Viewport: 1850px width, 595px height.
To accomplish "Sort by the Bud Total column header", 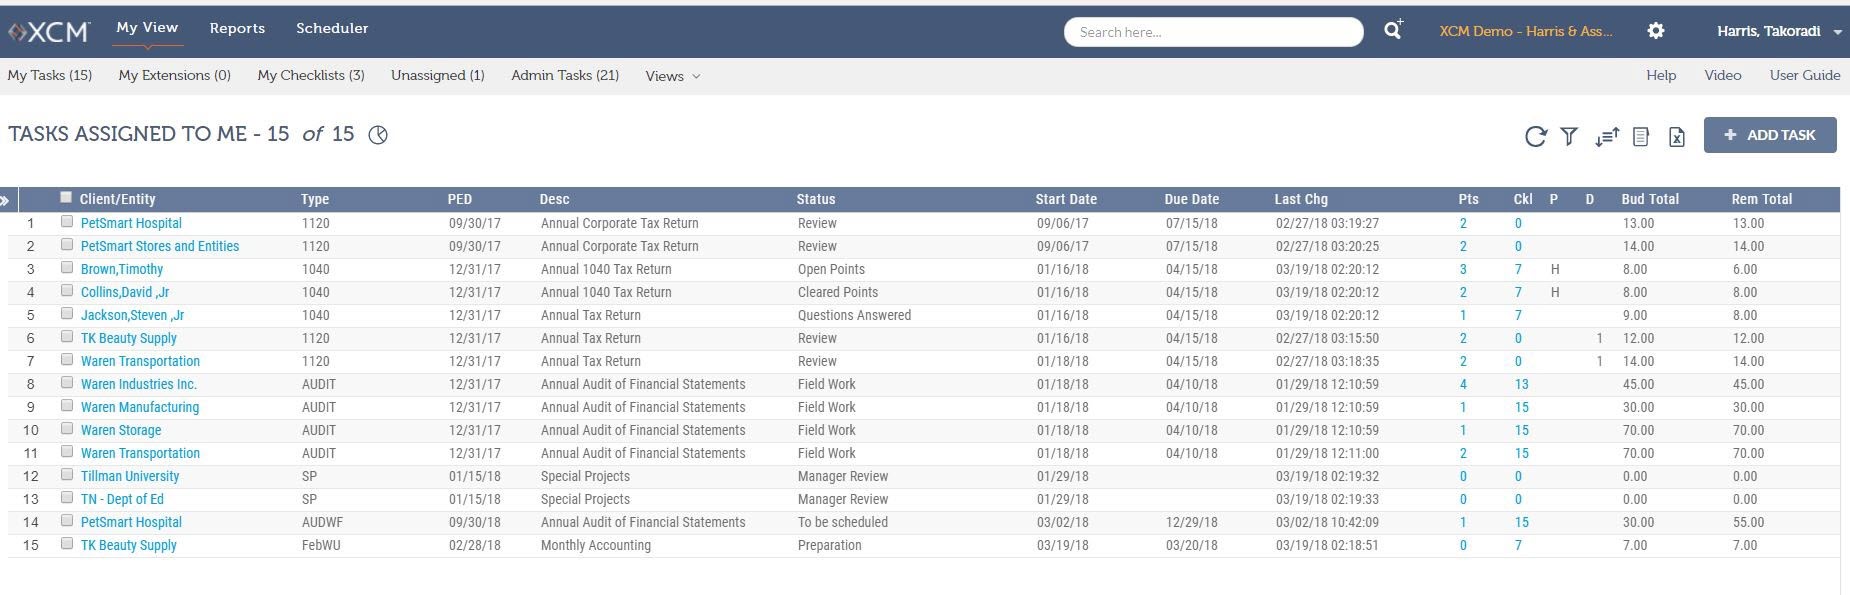I will click(1650, 199).
